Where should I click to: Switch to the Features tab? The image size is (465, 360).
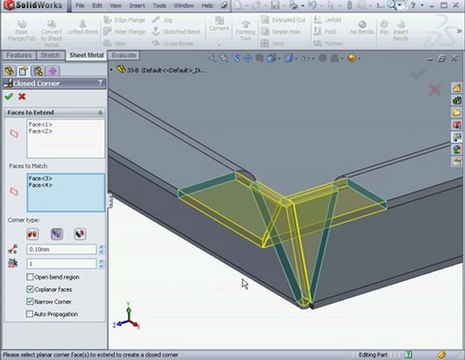pyautogui.click(x=19, y=55)
